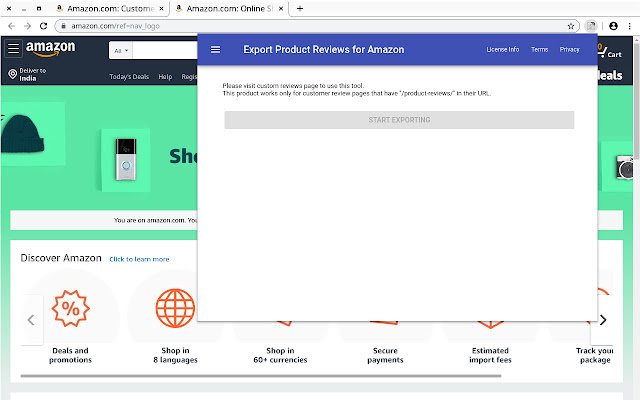Screen dimensions: 640x400
Task: Switch to the Amazon.com: Customer tab
Action: click(111, 9)
